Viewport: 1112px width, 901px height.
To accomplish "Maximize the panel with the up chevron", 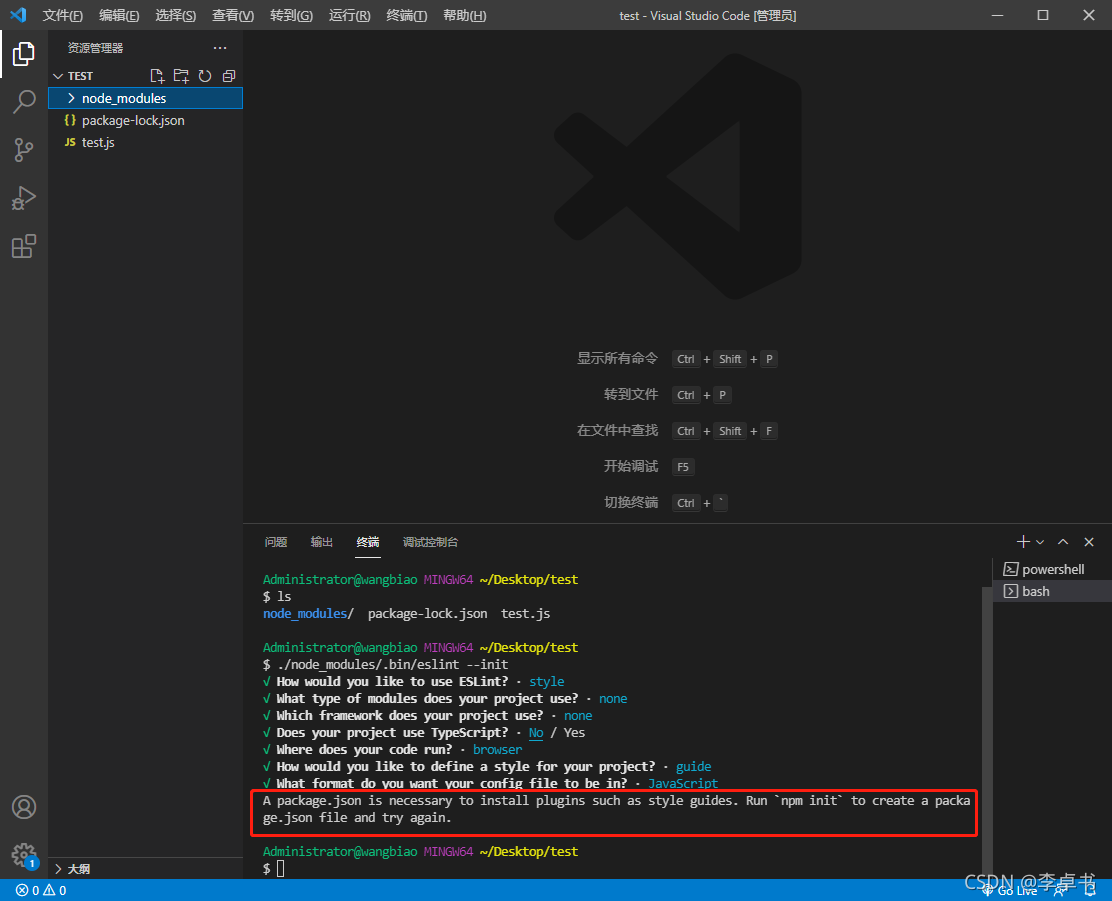I will 1063,542.
